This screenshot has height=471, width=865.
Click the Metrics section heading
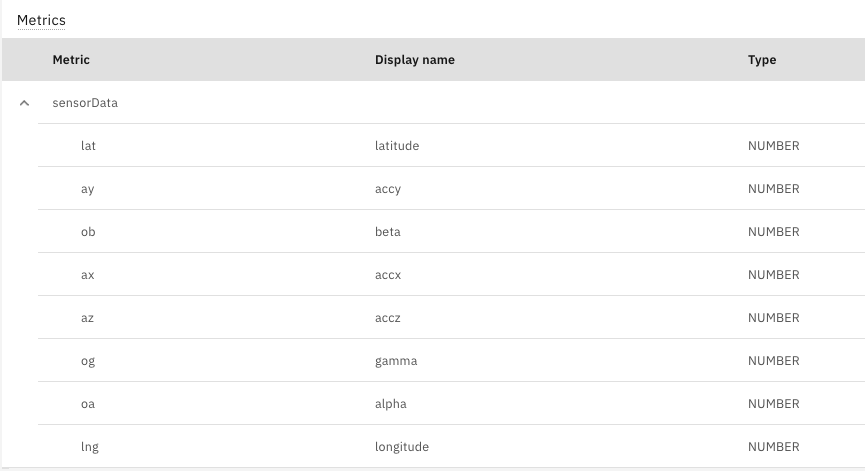[x=41, y=20]
